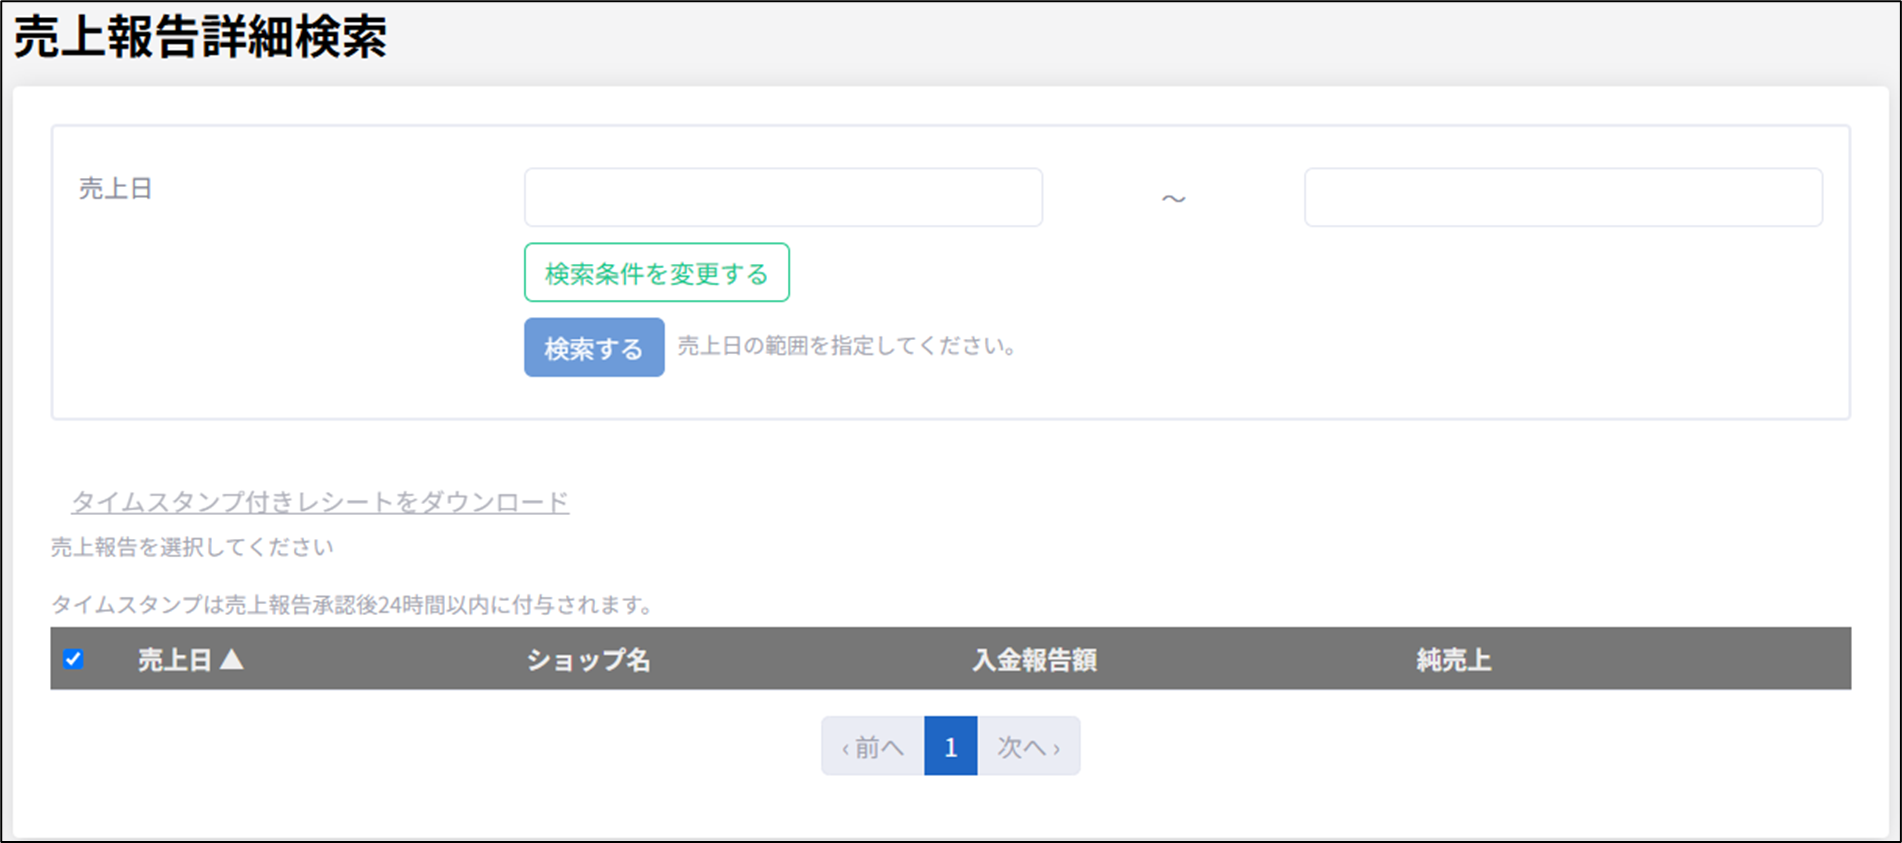The image size is (1902, 843).
Task: Click the 売上日の範囲を指定してください hint text
Action: (847, 346)
